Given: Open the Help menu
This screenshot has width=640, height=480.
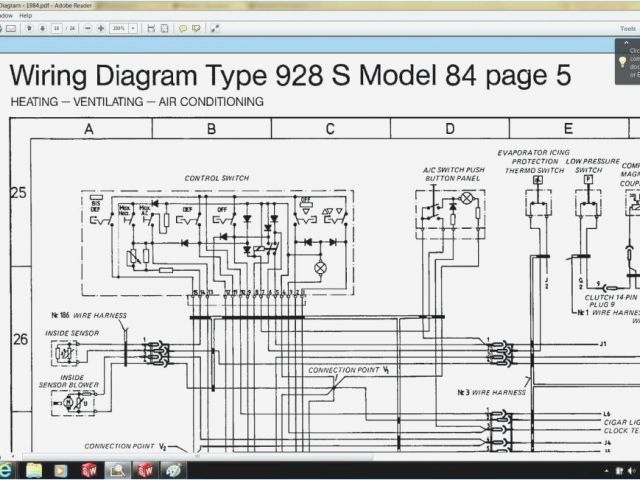Looking at the screenshot, I should tap(25, 16).
